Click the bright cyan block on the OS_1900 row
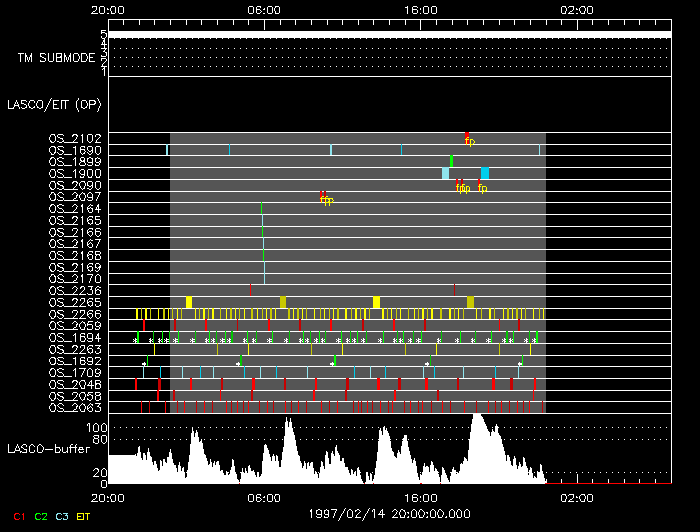 point(485,173)
